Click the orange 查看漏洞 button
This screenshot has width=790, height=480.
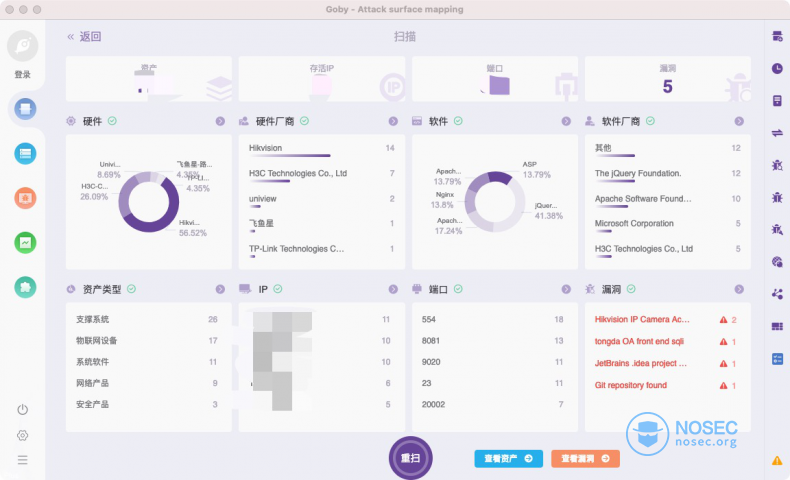(585, 458)
